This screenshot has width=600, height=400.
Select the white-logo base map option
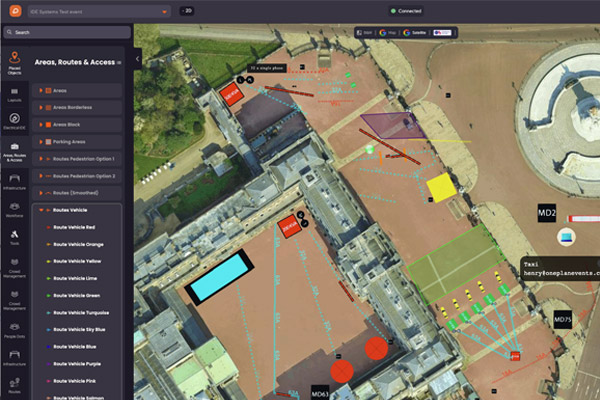point(442,33)
